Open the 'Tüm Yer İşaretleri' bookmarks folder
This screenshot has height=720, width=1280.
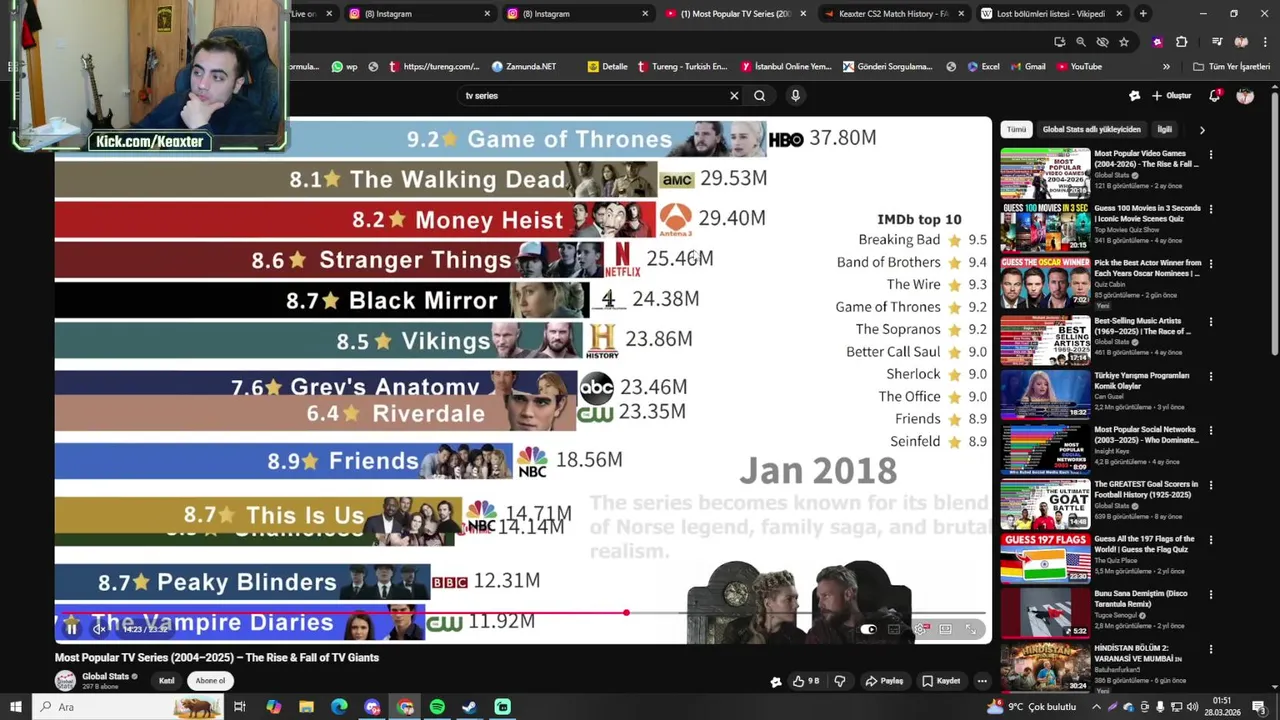(x=1232, y=67)
